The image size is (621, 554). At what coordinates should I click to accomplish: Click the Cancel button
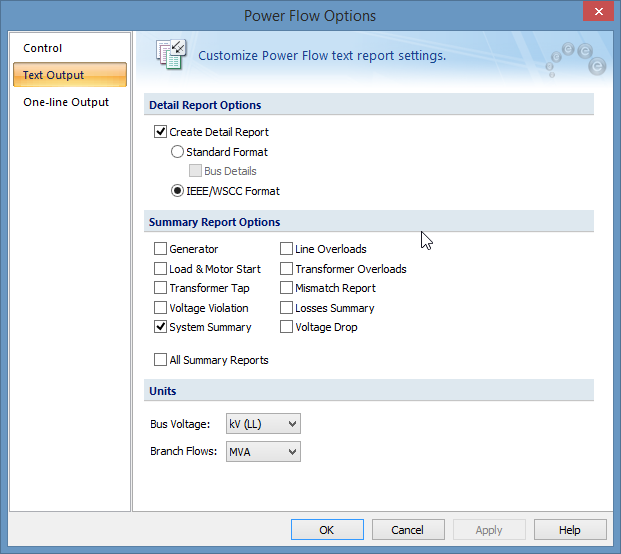[408, 530]
